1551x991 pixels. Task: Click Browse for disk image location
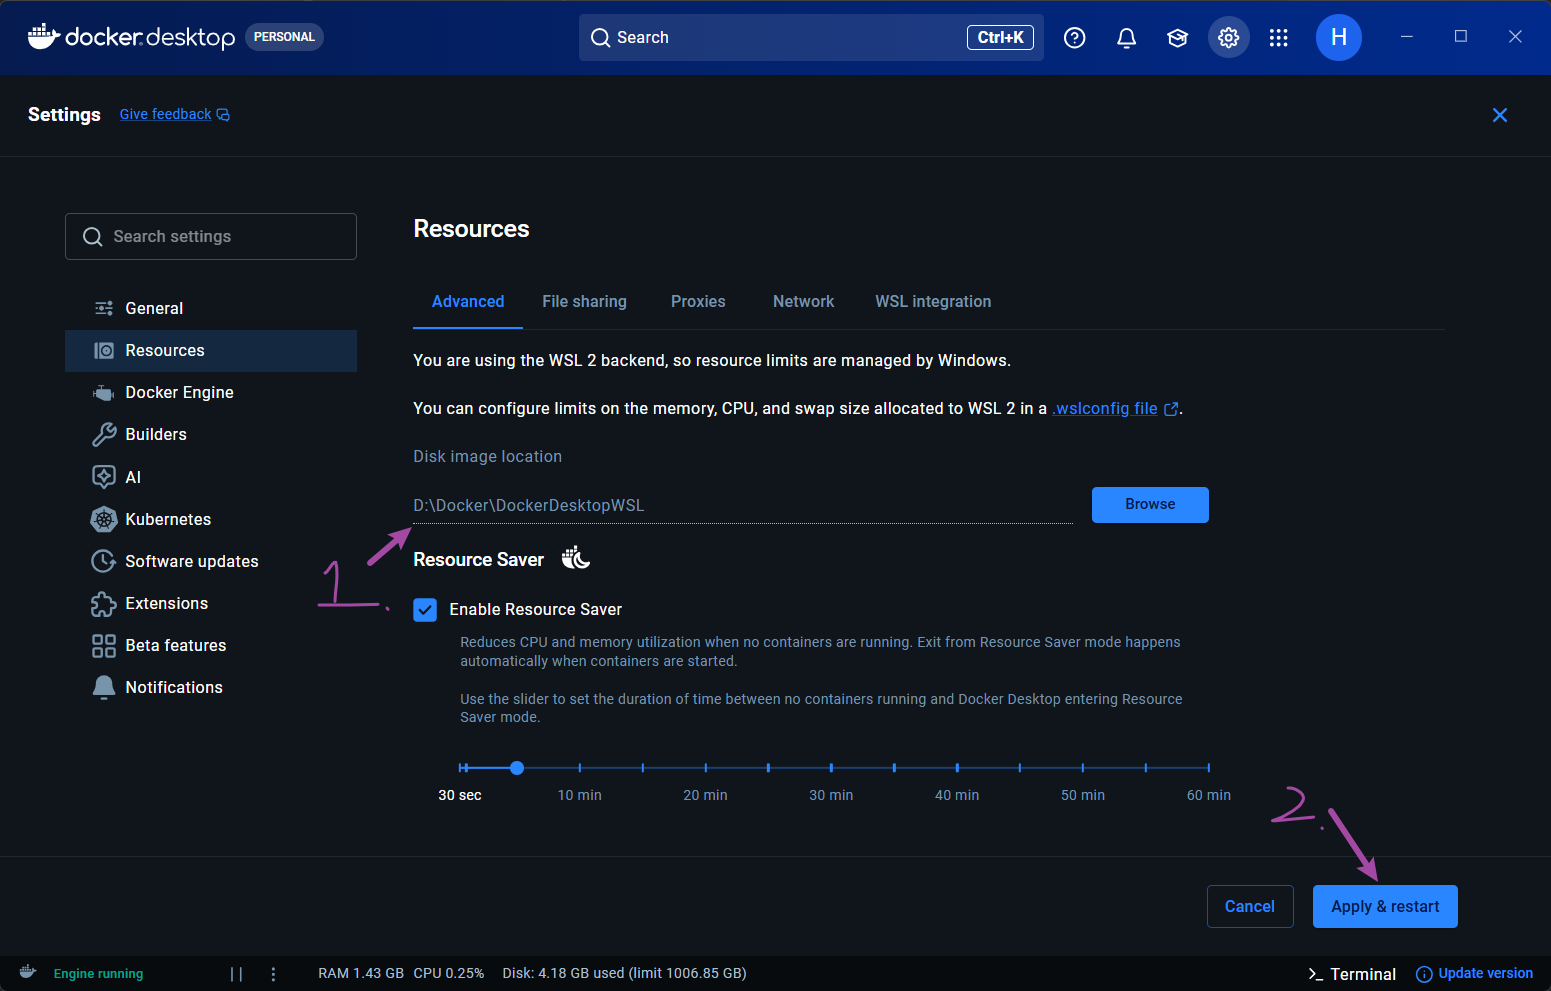(1150, 505)
